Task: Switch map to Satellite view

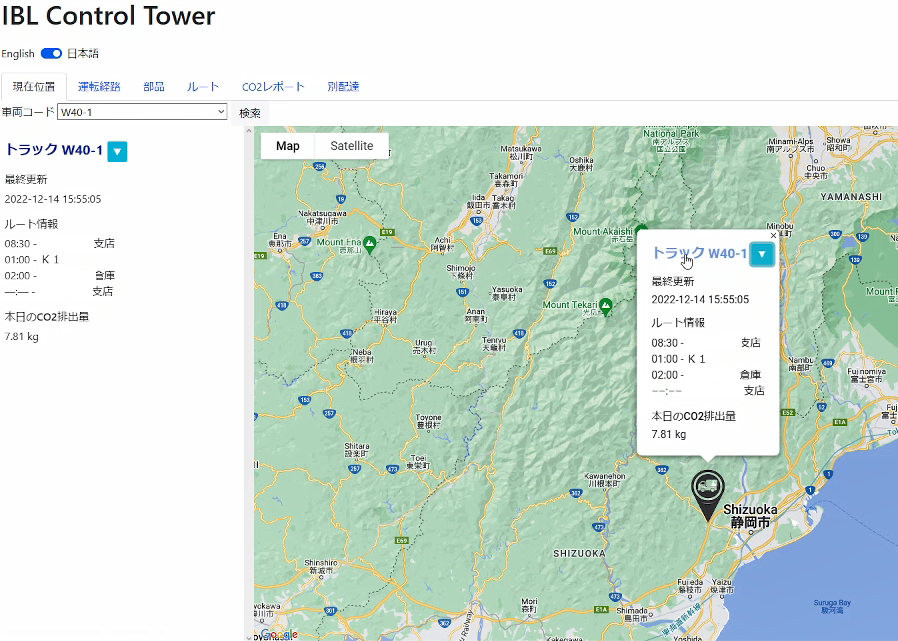Action: tap(351, 146)
